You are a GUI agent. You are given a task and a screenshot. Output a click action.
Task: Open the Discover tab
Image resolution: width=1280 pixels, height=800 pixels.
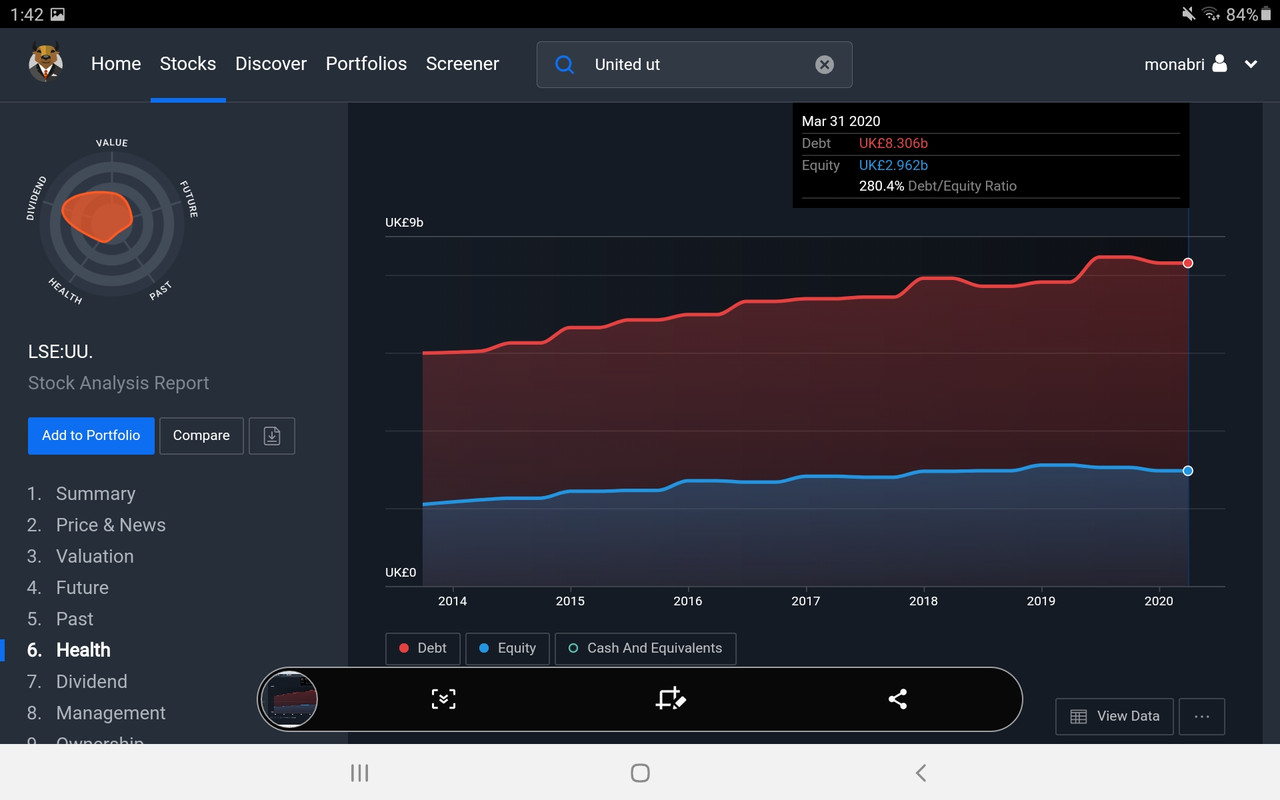271,64
